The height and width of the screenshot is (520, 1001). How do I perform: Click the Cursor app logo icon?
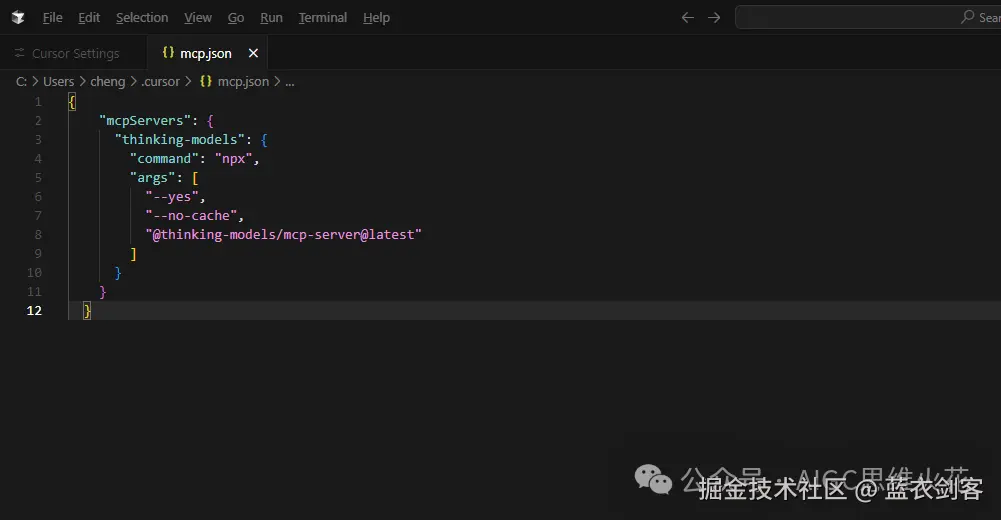pyautogui.click(x=18, y=17)
